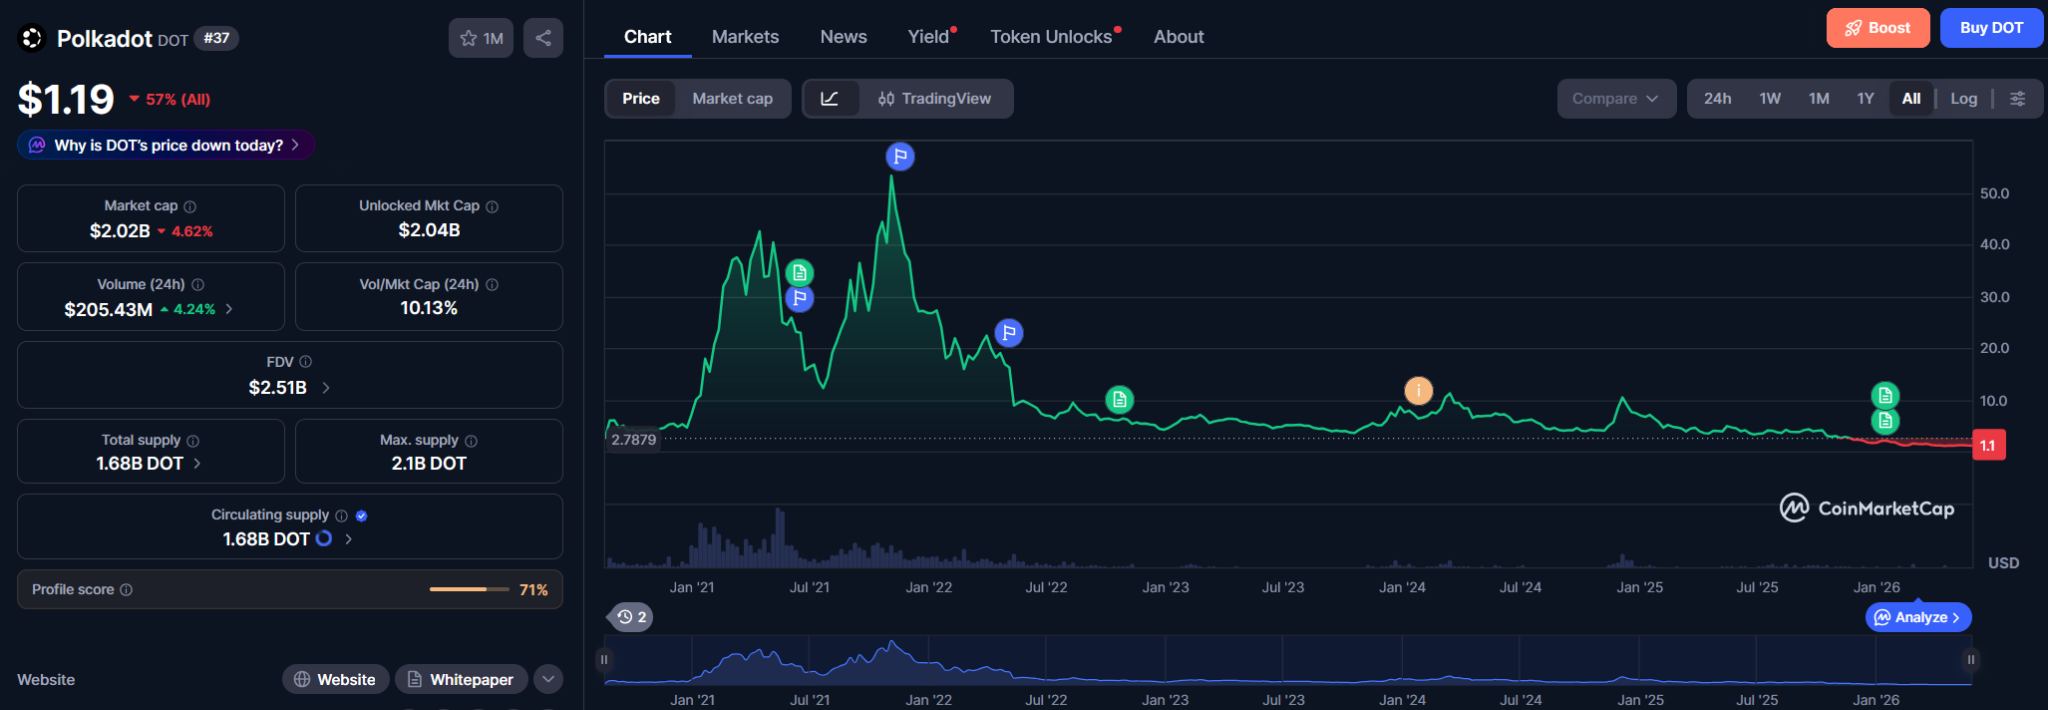The image size is (2048, 710).
Task: Click history counter badge showing 2
Action: 631,617
